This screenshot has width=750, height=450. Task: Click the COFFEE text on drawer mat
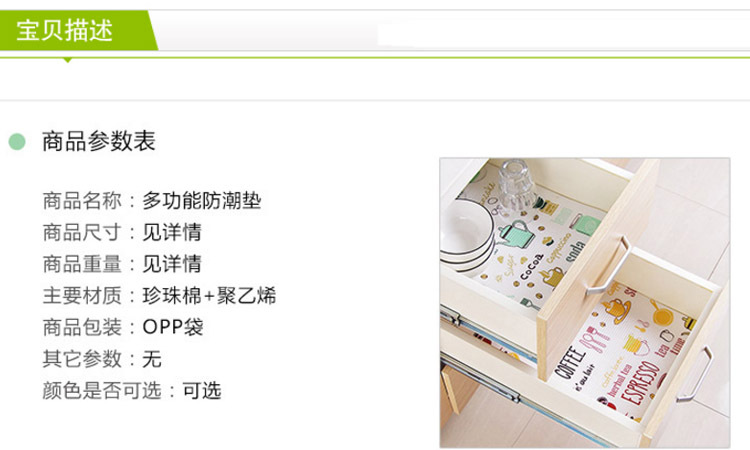pos(571,363)
